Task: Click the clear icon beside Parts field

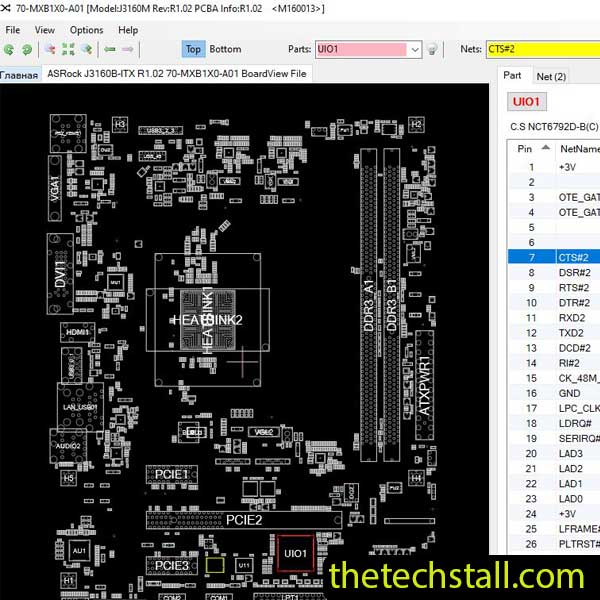Action: [x=431, y=49]
